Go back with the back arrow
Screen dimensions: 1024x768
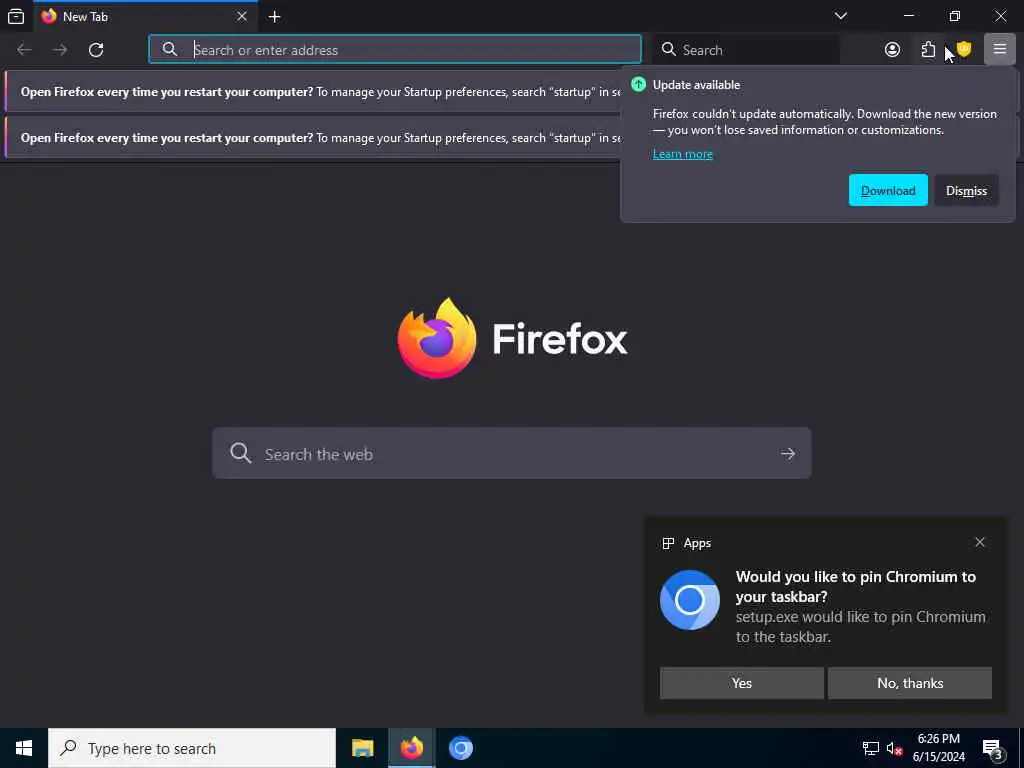(x=24, y=50)
